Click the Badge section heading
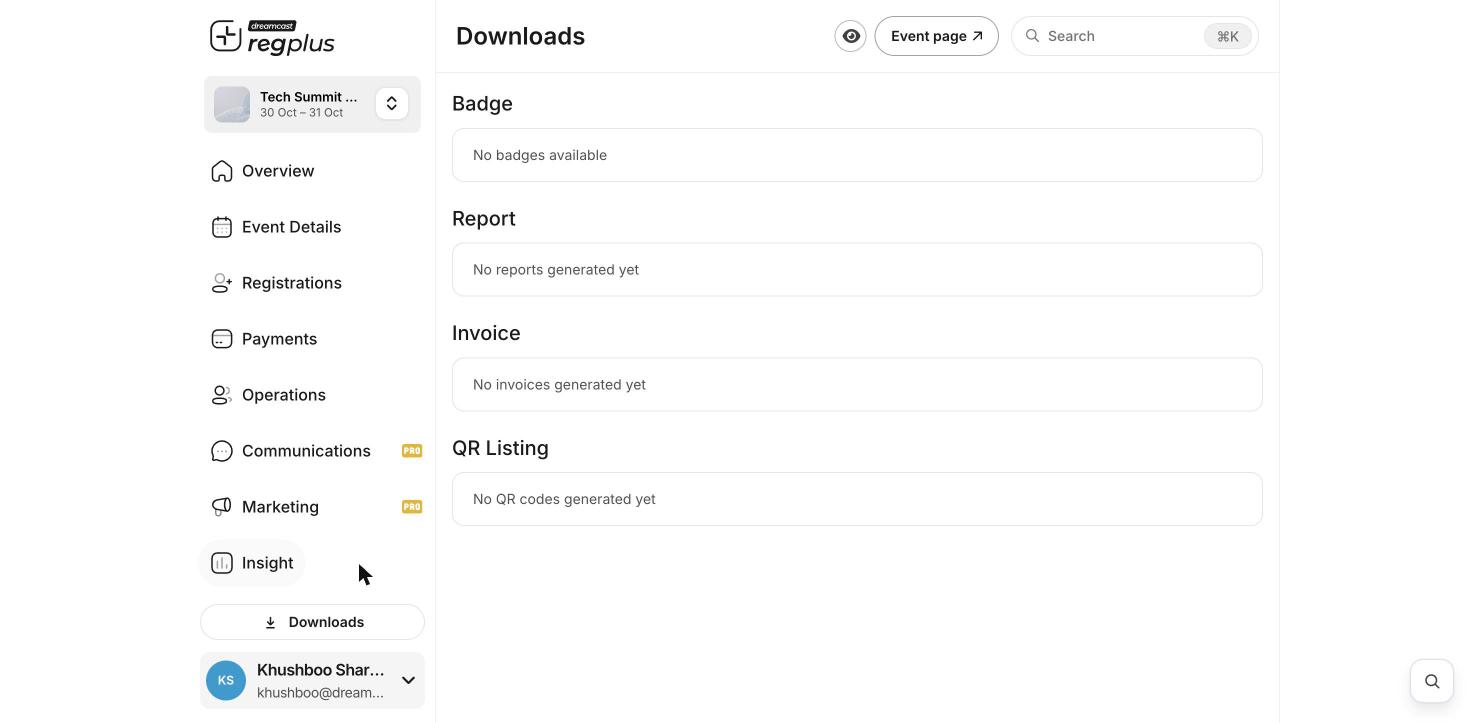1470x723 pixels. (x=482, y=104)
